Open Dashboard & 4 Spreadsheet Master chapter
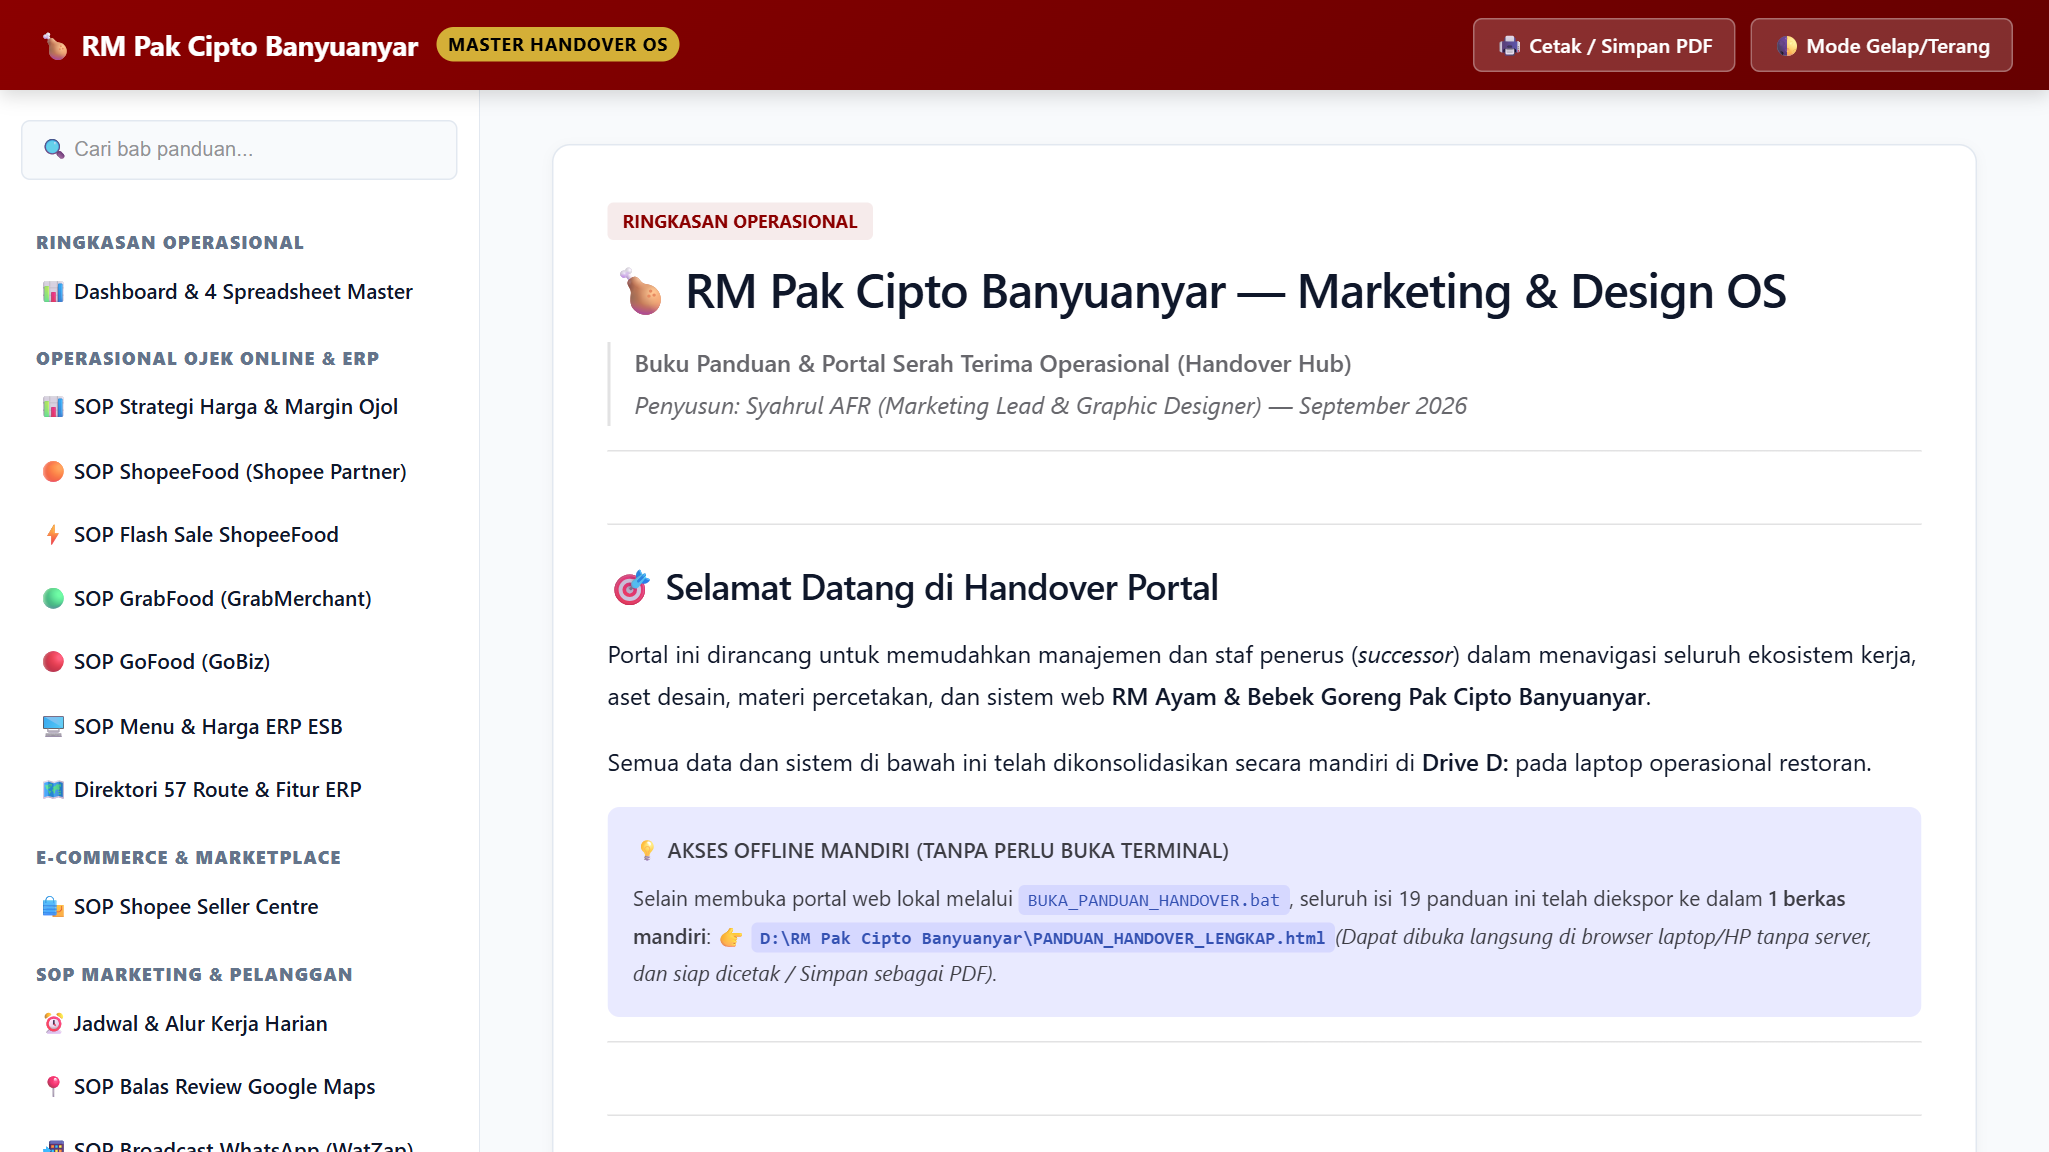 click(239, 292)
